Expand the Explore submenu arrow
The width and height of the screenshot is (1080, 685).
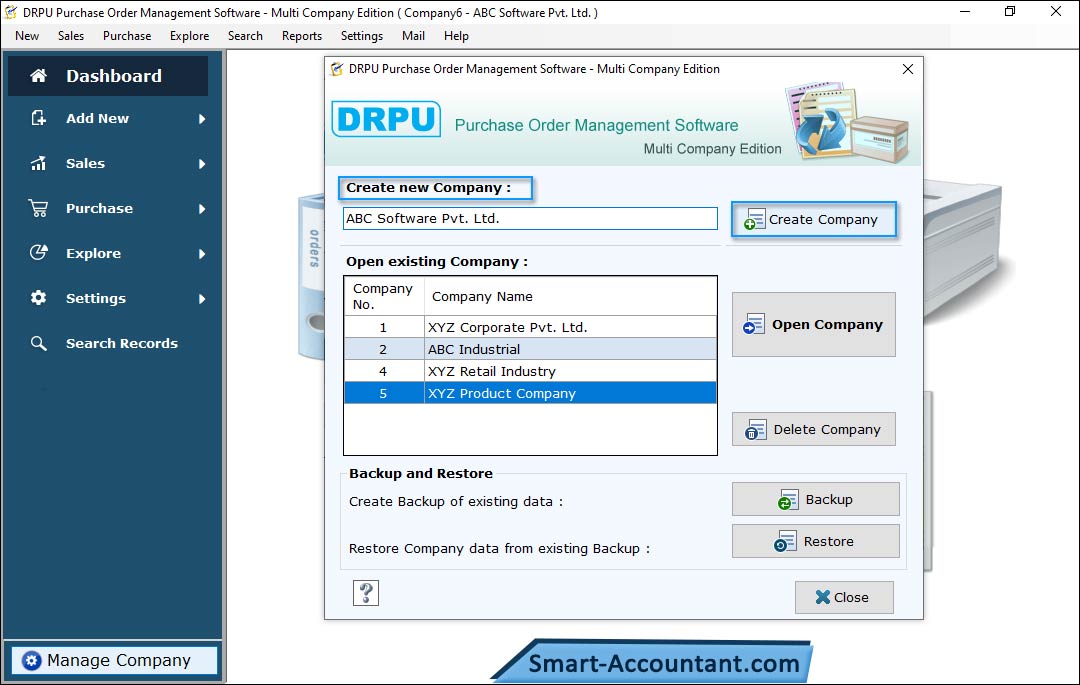coord(202,254)
